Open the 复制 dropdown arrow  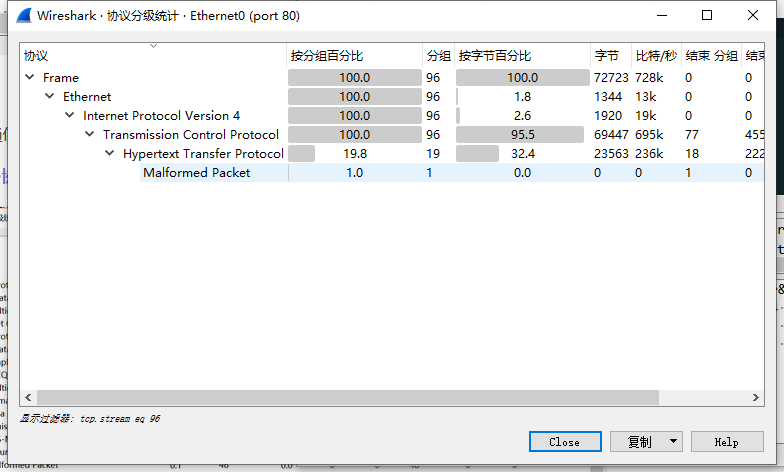673,442
